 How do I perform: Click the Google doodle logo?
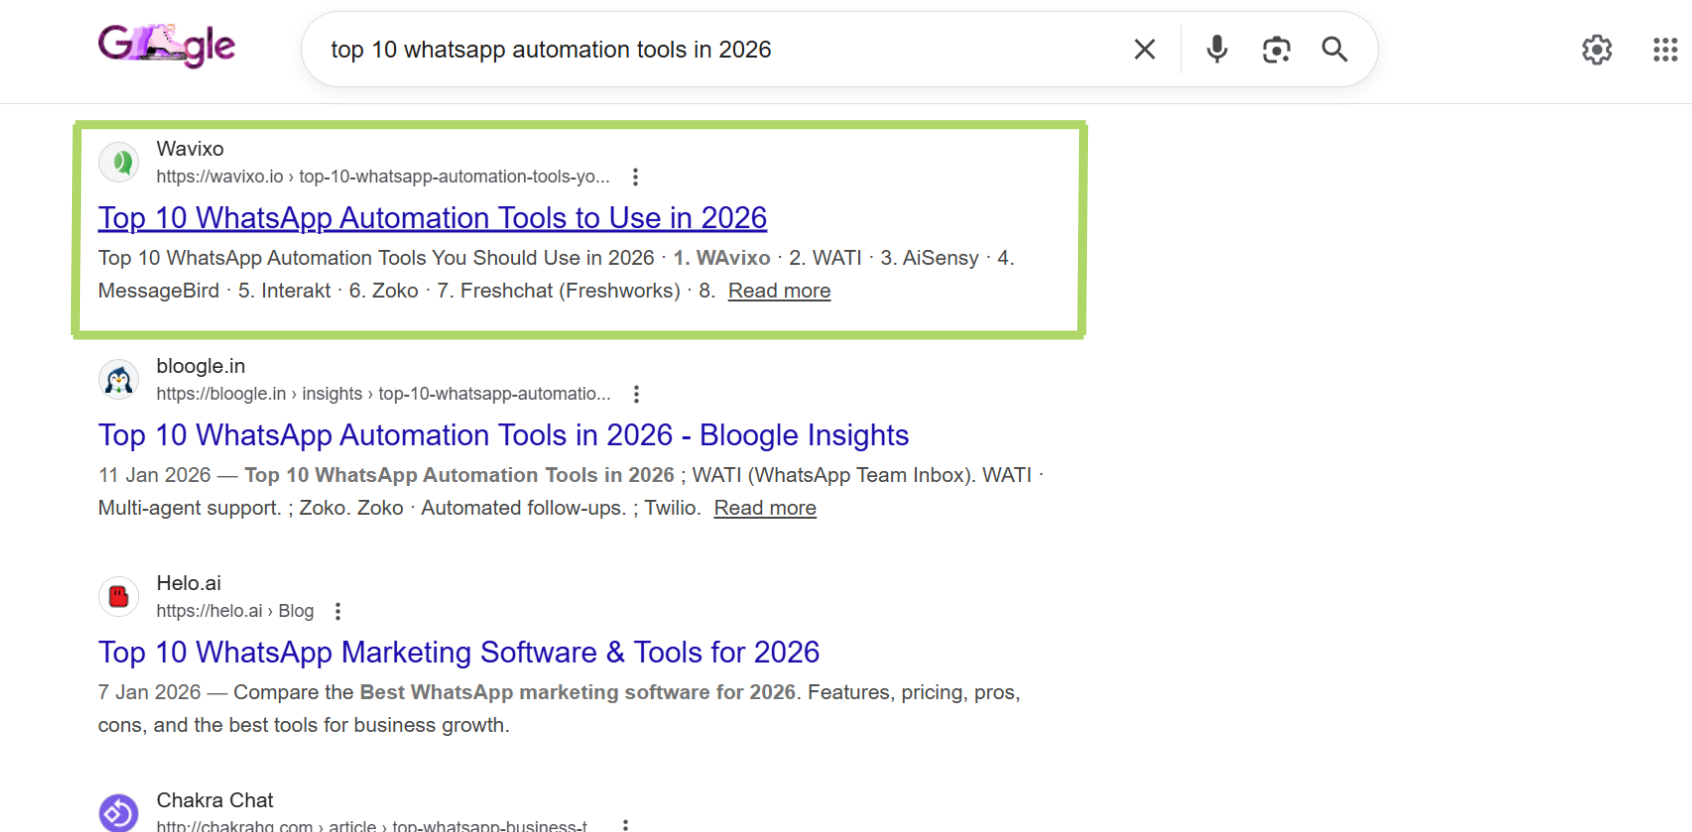[166, 46]
